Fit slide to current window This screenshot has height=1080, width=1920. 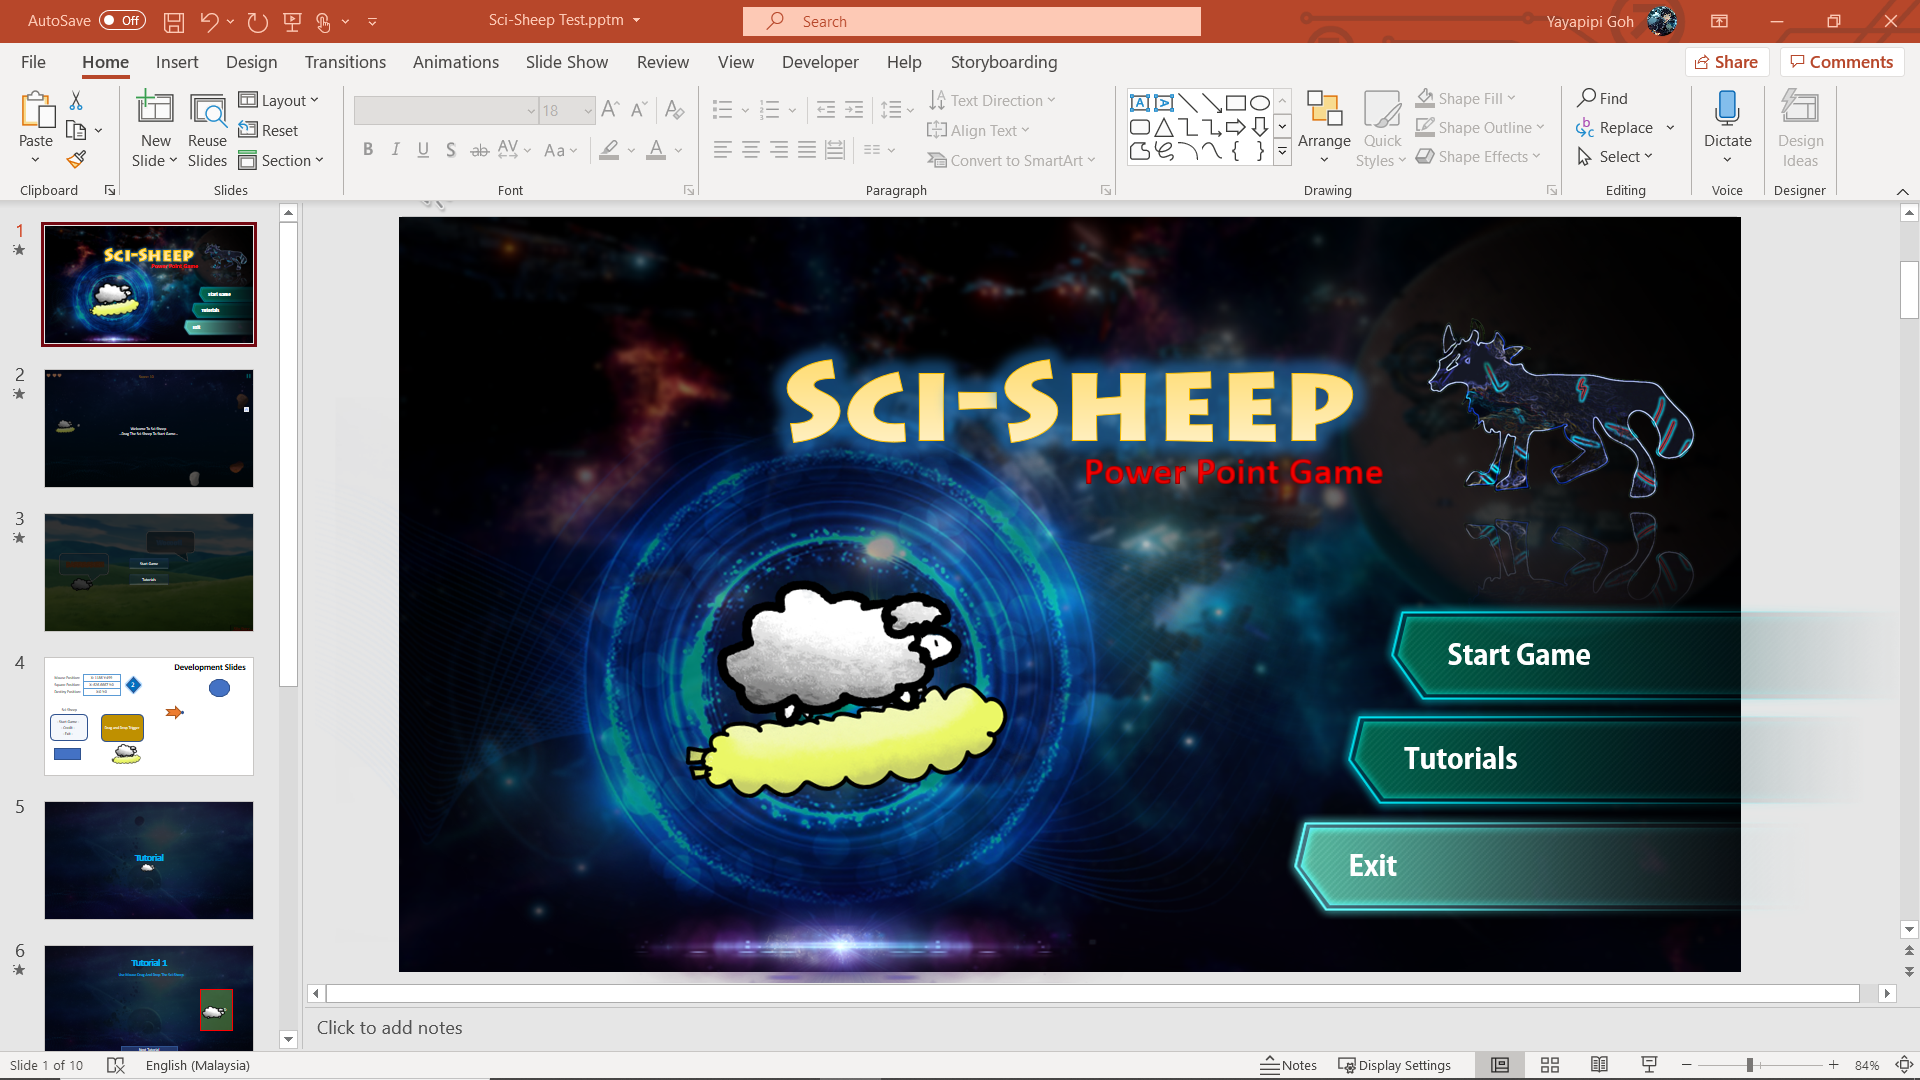[x=1904, y=1065]
